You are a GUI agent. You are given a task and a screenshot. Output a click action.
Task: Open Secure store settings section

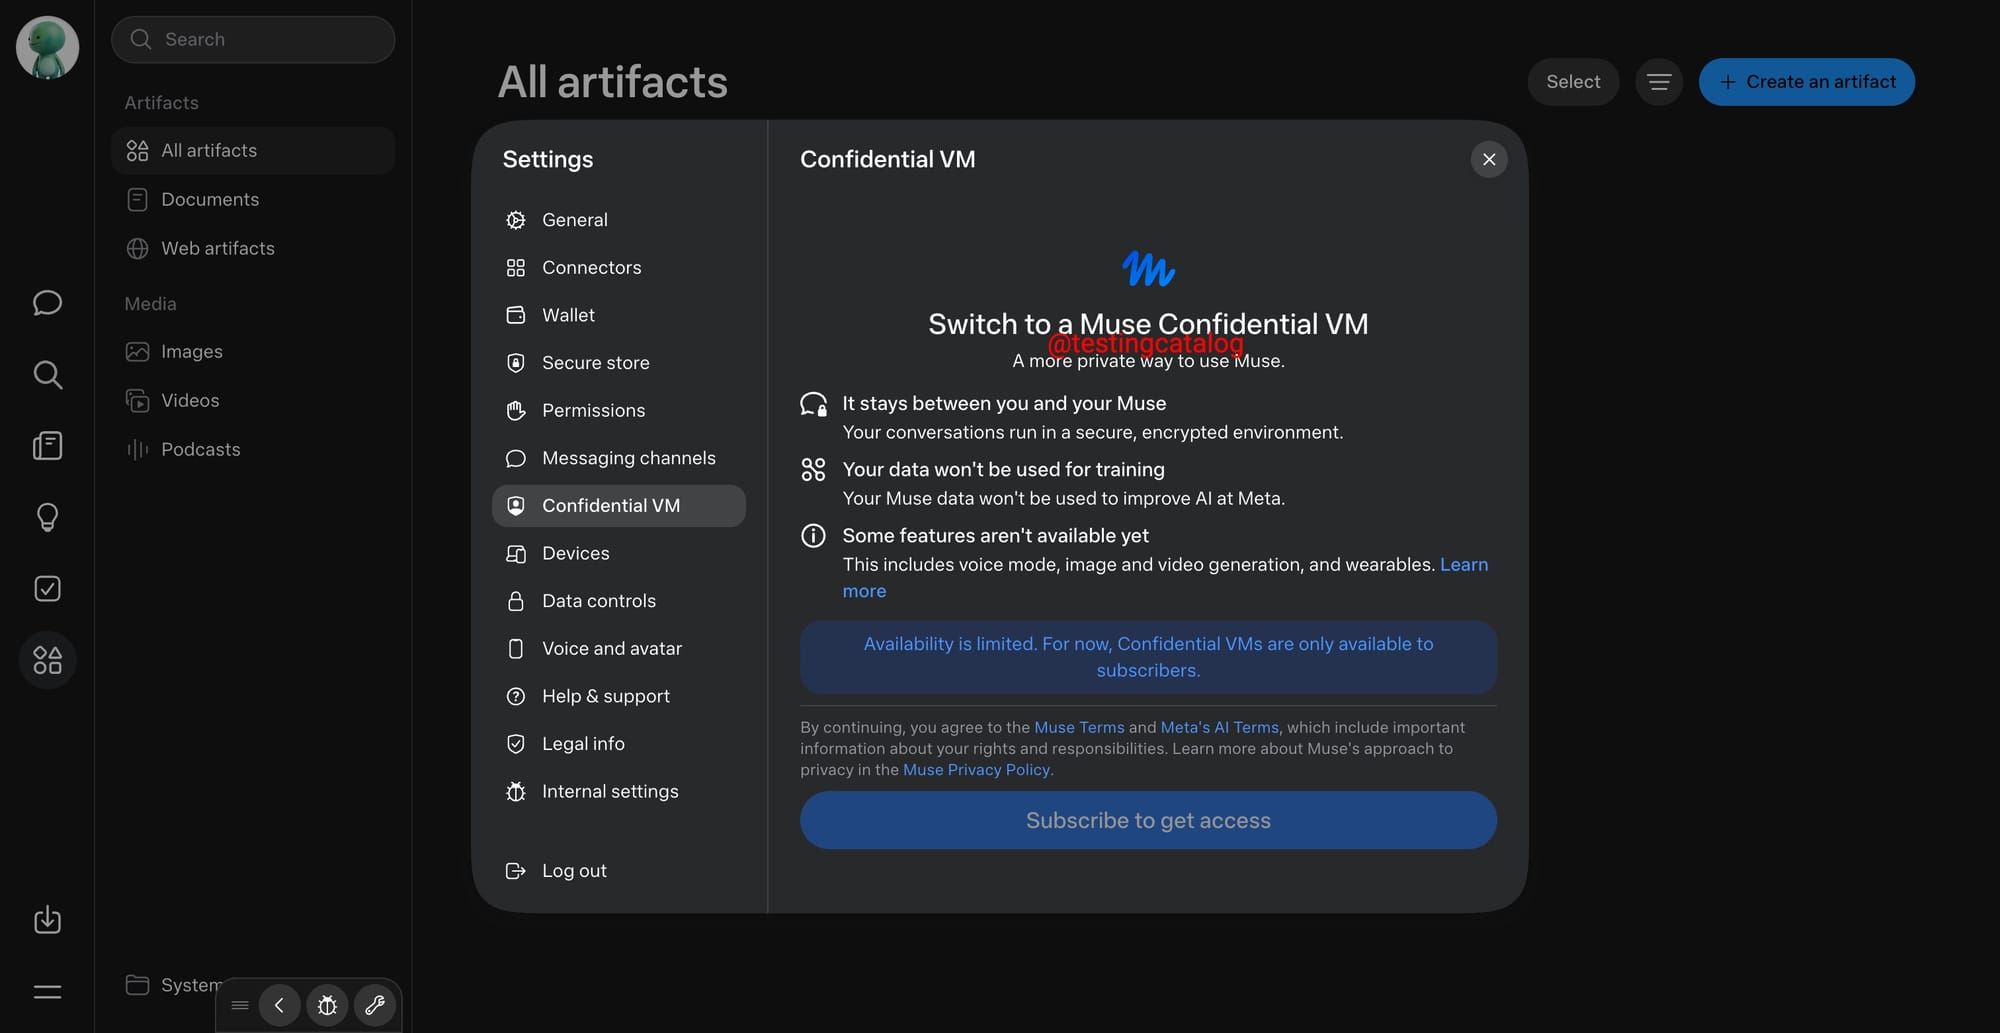click(619, 363)
